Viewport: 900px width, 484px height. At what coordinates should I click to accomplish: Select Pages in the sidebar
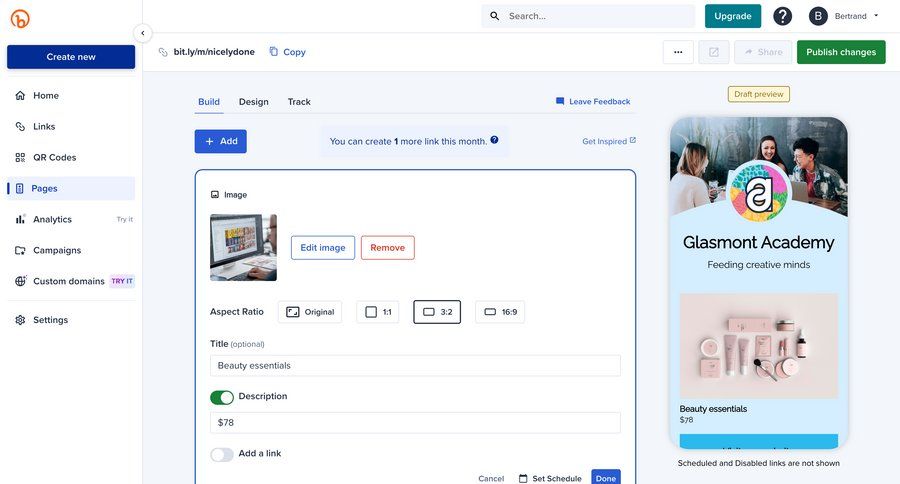click(x=71, y=188)
